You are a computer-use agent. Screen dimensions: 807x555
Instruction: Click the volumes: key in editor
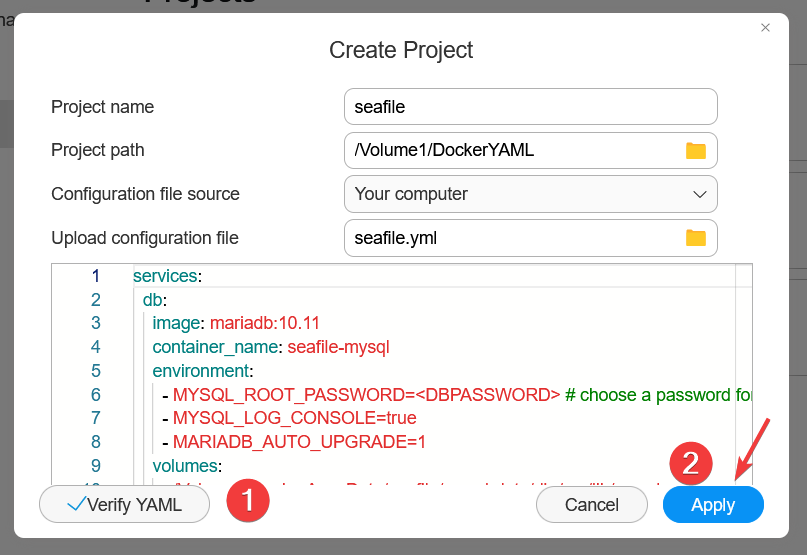[x=187, y=466]
